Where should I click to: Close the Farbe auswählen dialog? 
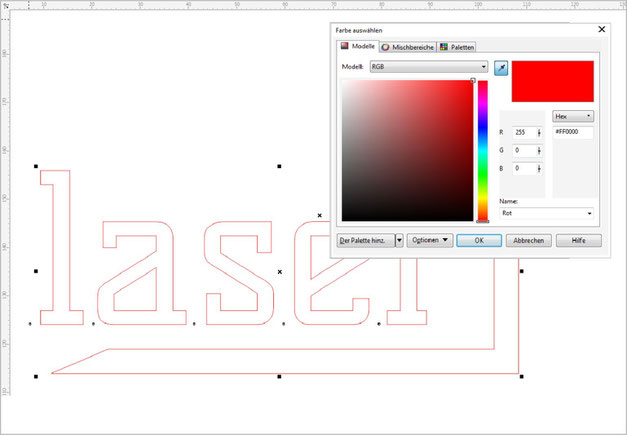(601, 29)
